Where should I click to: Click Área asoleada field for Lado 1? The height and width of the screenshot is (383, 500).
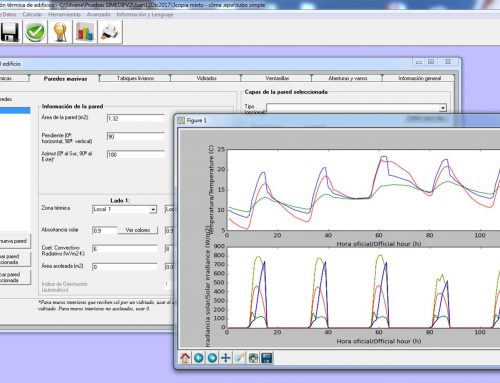125,267
